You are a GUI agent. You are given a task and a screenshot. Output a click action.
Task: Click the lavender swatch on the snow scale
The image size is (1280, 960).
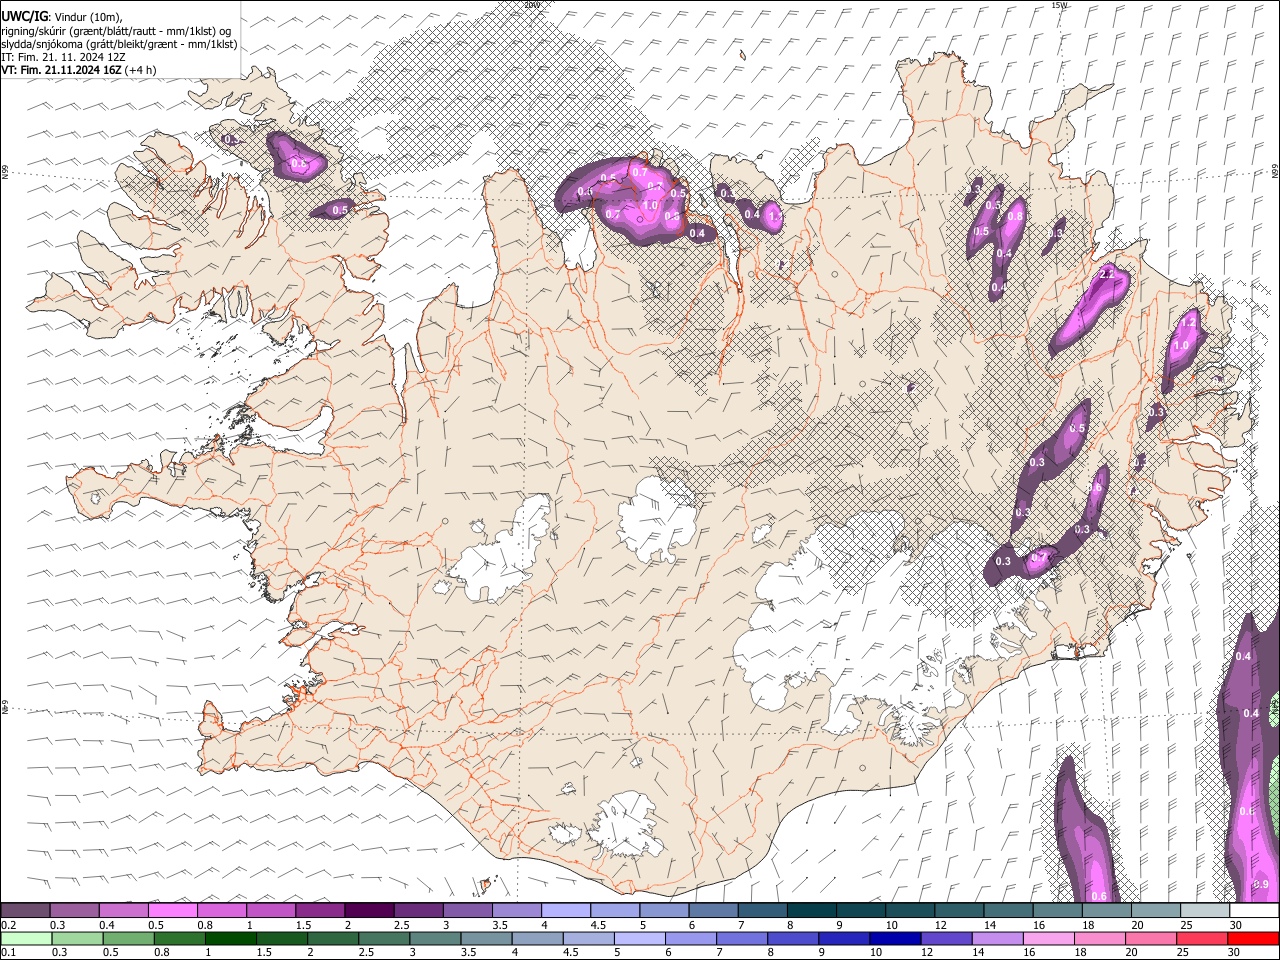coord(565,911)
